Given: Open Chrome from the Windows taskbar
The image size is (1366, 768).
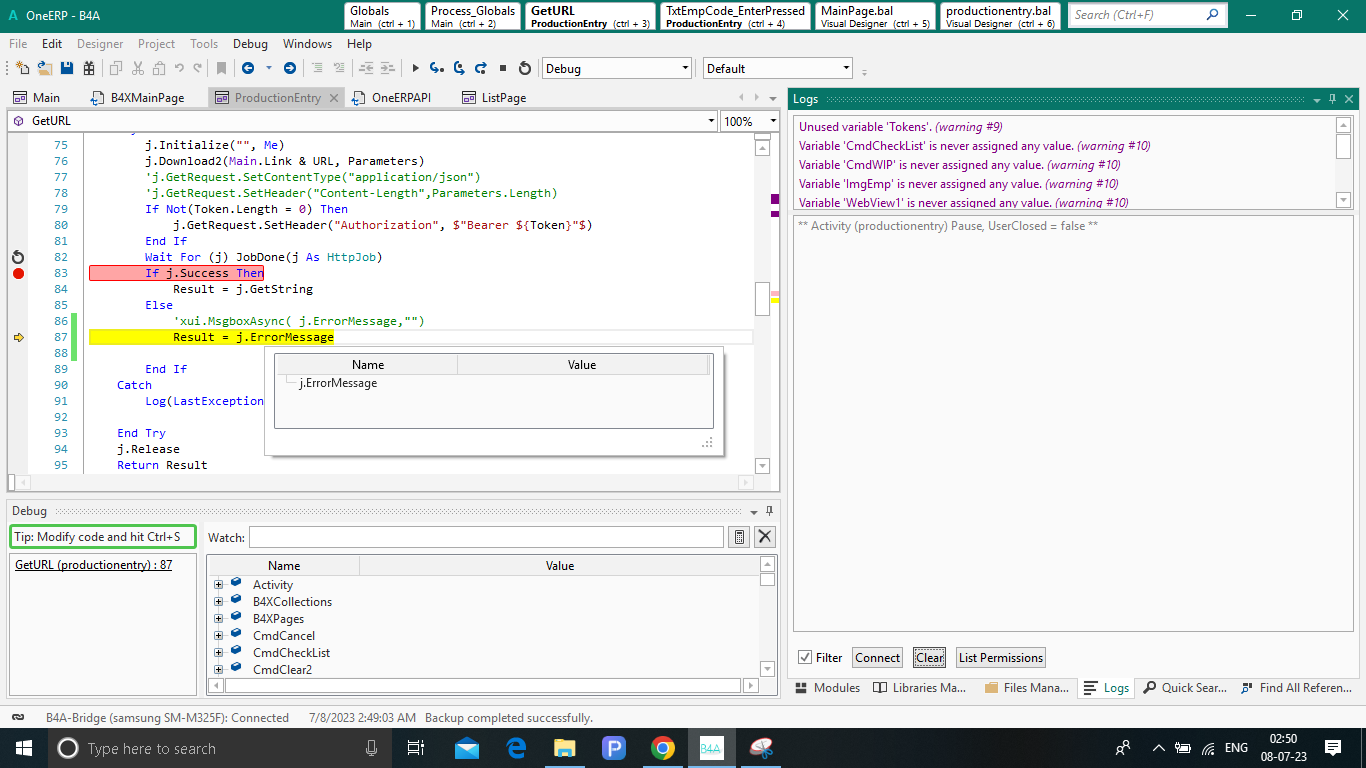Looking at the screenshot, I should (x=662, y=748).
